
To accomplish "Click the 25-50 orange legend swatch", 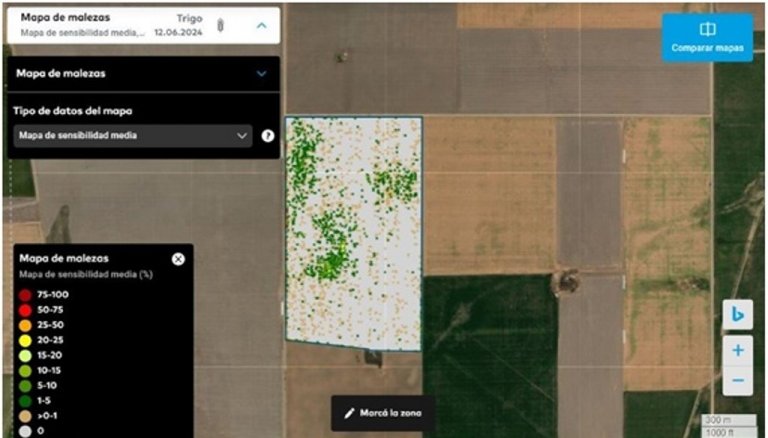I will click(x=25, y=325).
